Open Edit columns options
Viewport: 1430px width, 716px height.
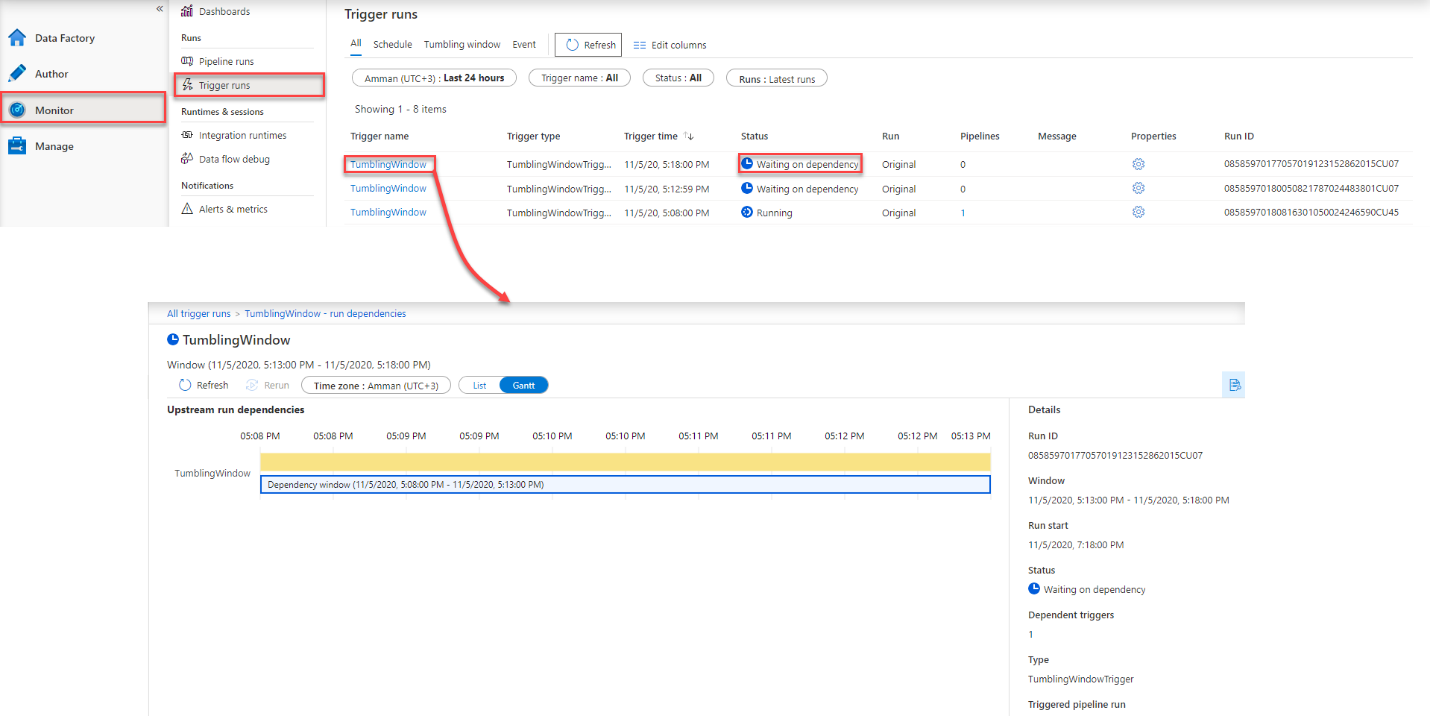669,45
